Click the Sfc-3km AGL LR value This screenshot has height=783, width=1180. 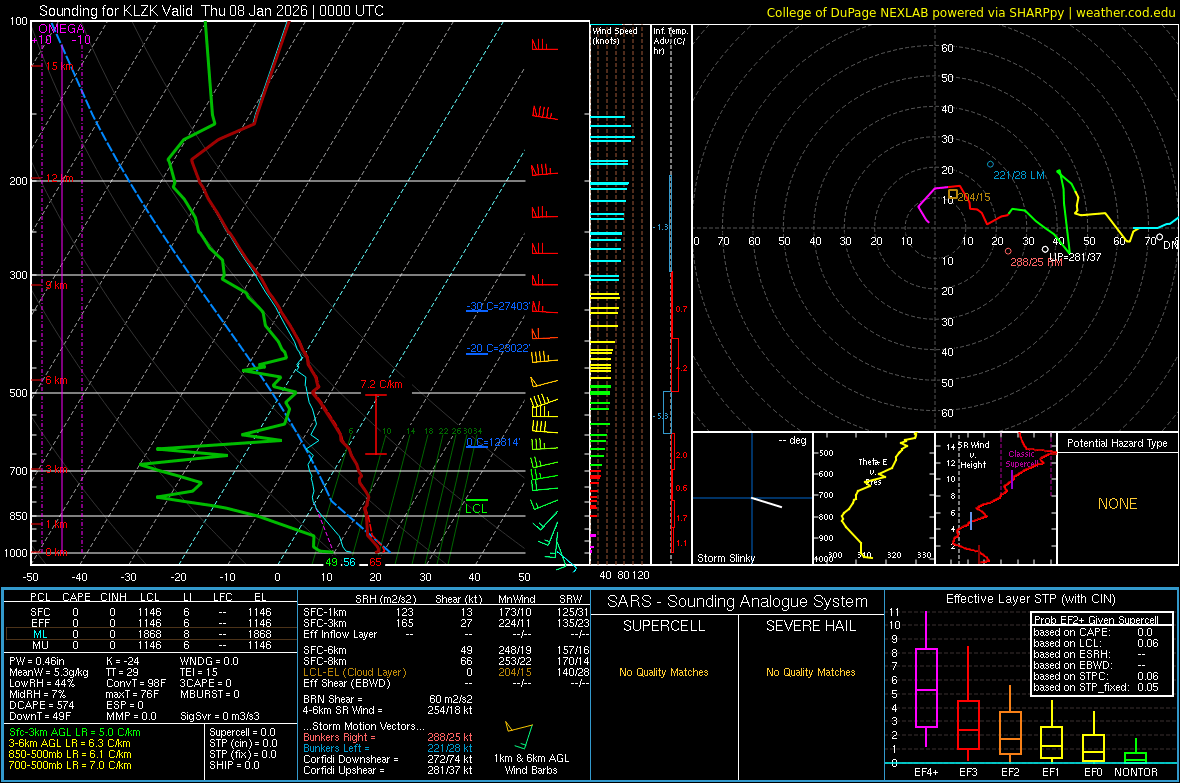[75, 733]
